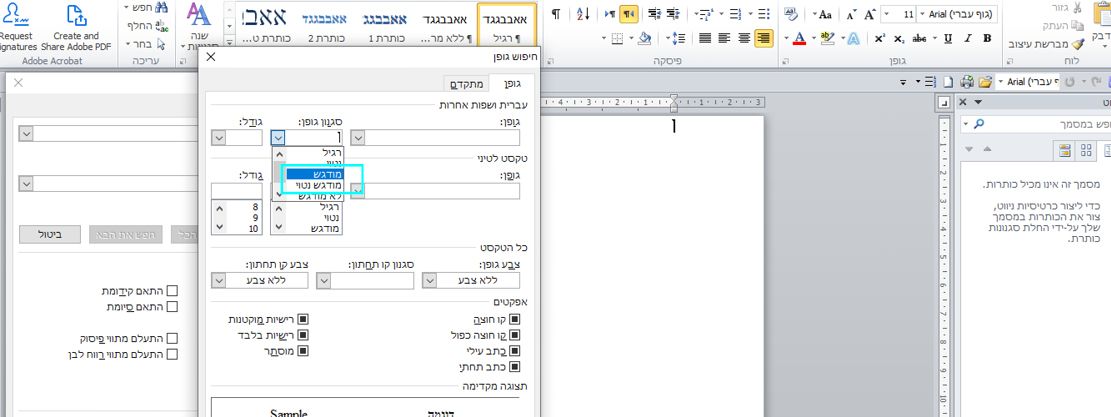This screenshot has width=1111, height=417.
Task: Set left-to-right text direction
Action: 609,14
